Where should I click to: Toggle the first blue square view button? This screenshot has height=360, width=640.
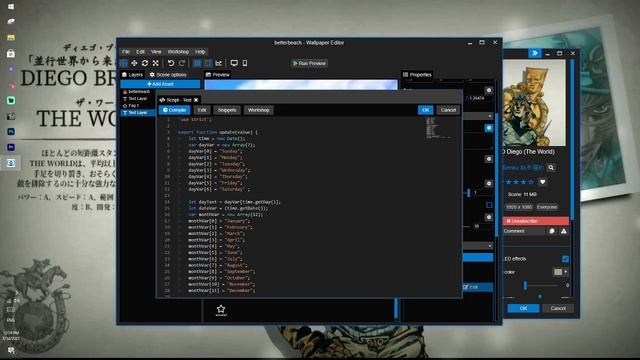197,63
